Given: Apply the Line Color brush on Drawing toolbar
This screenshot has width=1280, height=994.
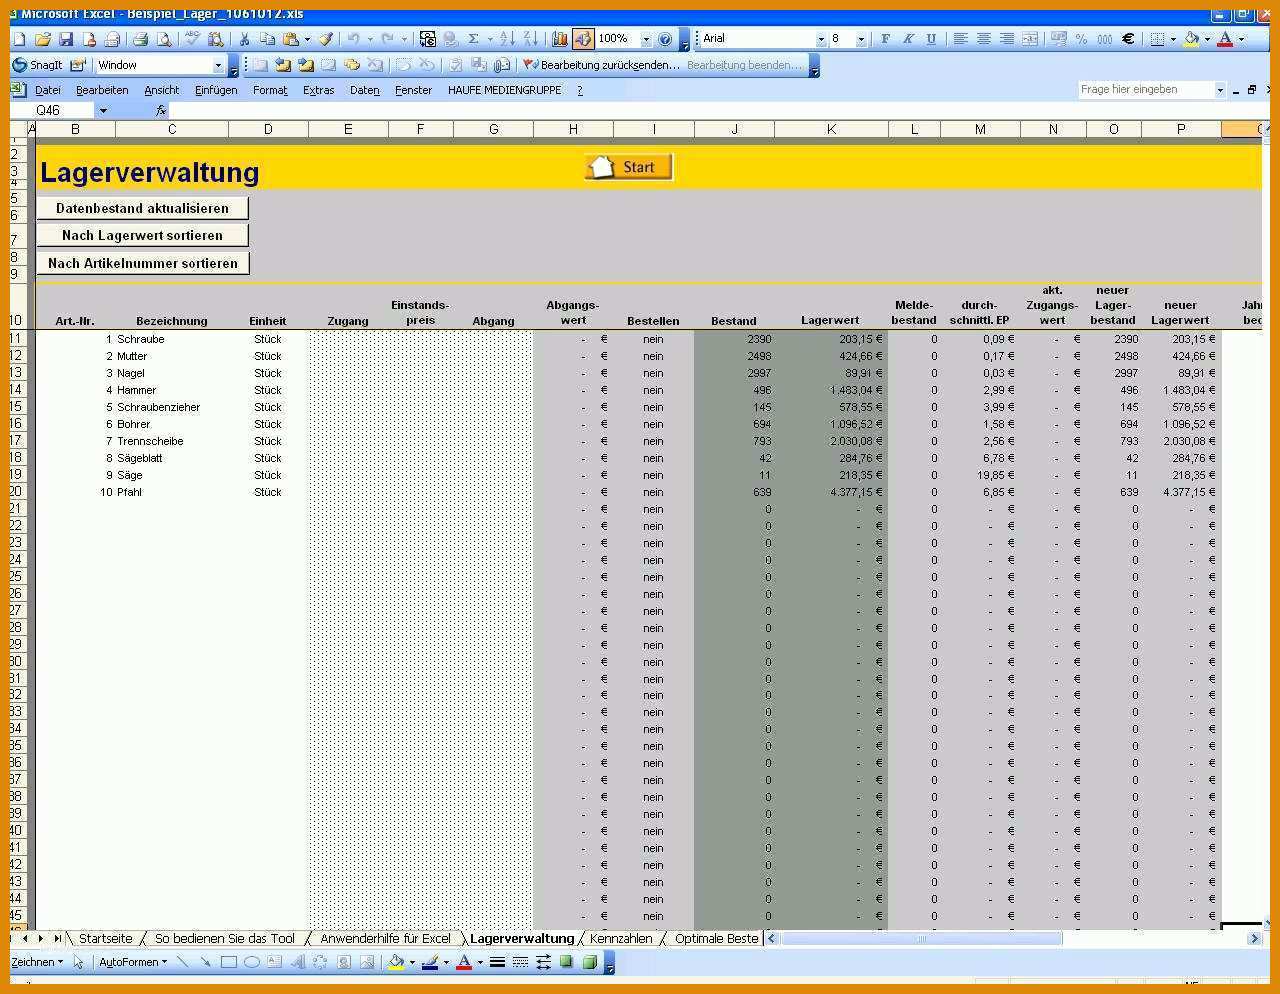Looking at the screenshot, I should [x=430, y=962].
